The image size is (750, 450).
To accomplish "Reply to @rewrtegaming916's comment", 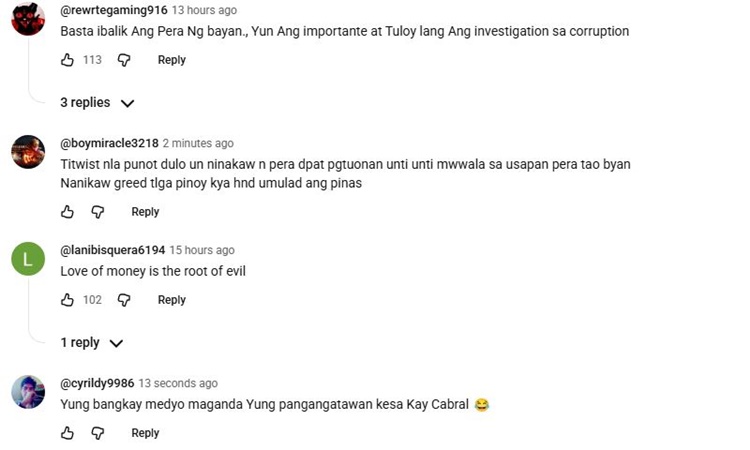I will click(172, 60).
